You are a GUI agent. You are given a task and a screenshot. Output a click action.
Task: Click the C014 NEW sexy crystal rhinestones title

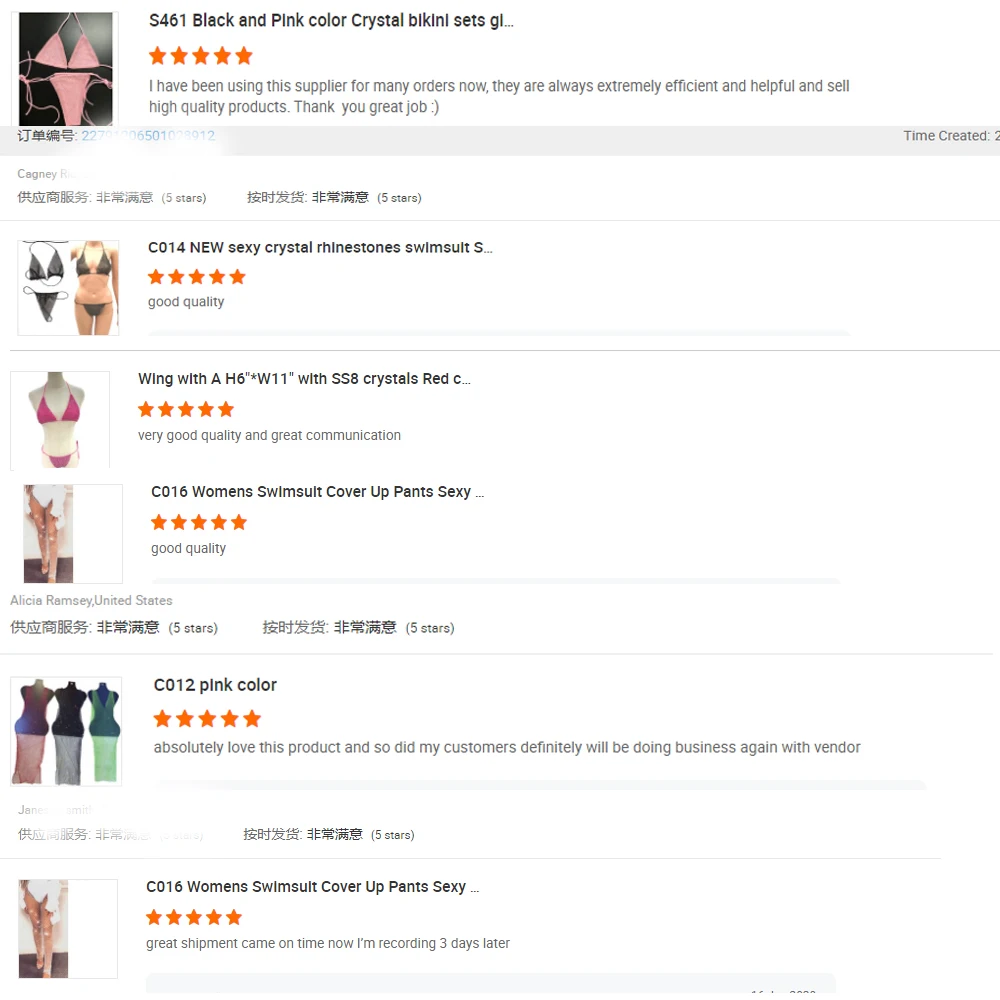[320, 247]
